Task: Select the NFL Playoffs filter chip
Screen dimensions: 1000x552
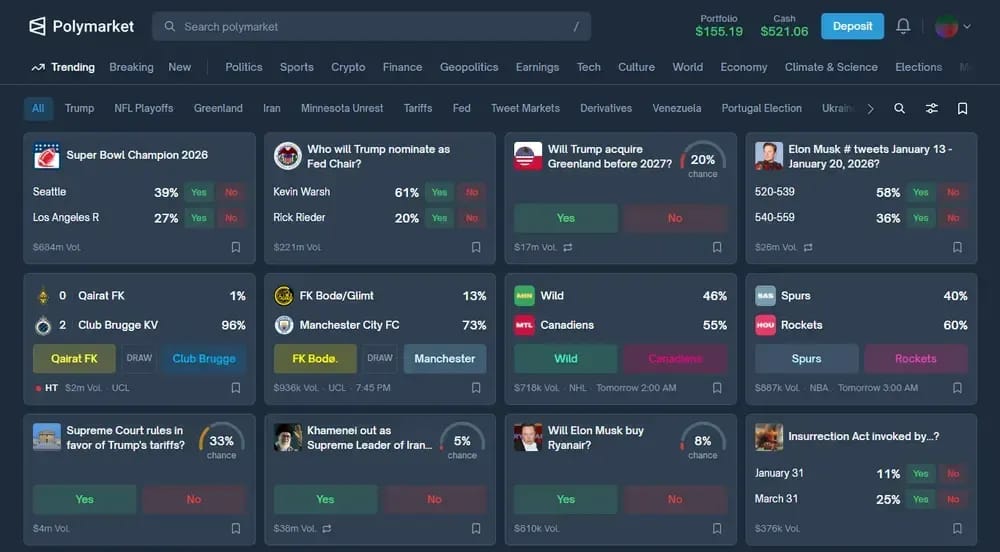Action: [x=143, y=108]
